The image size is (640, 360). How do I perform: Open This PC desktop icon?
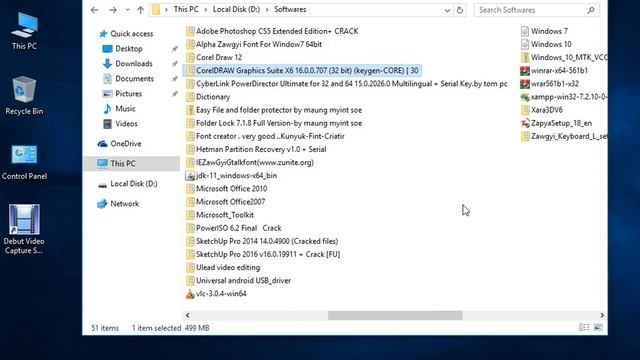(x=24, y=31)
